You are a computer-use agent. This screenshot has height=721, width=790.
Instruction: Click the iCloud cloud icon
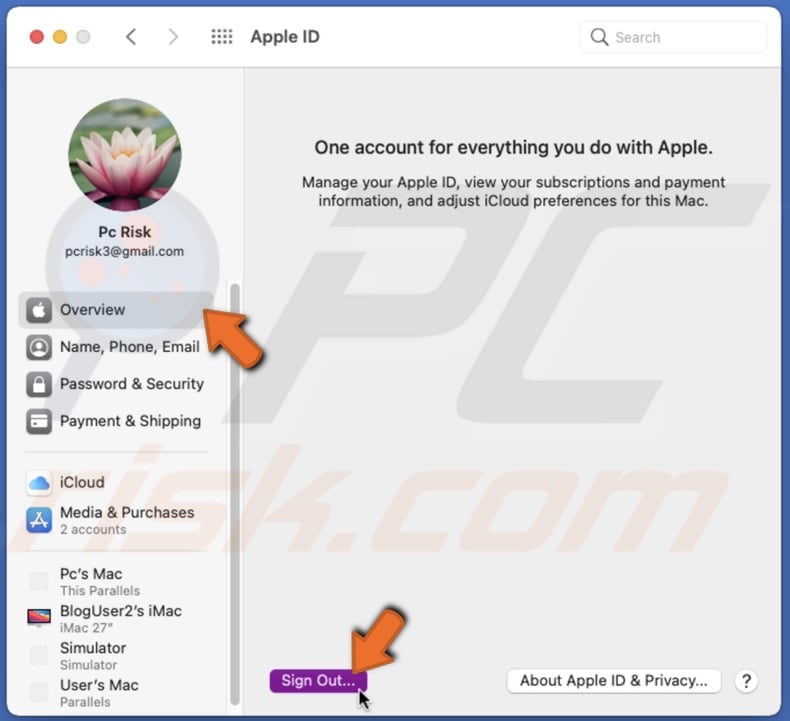[39, 483]
